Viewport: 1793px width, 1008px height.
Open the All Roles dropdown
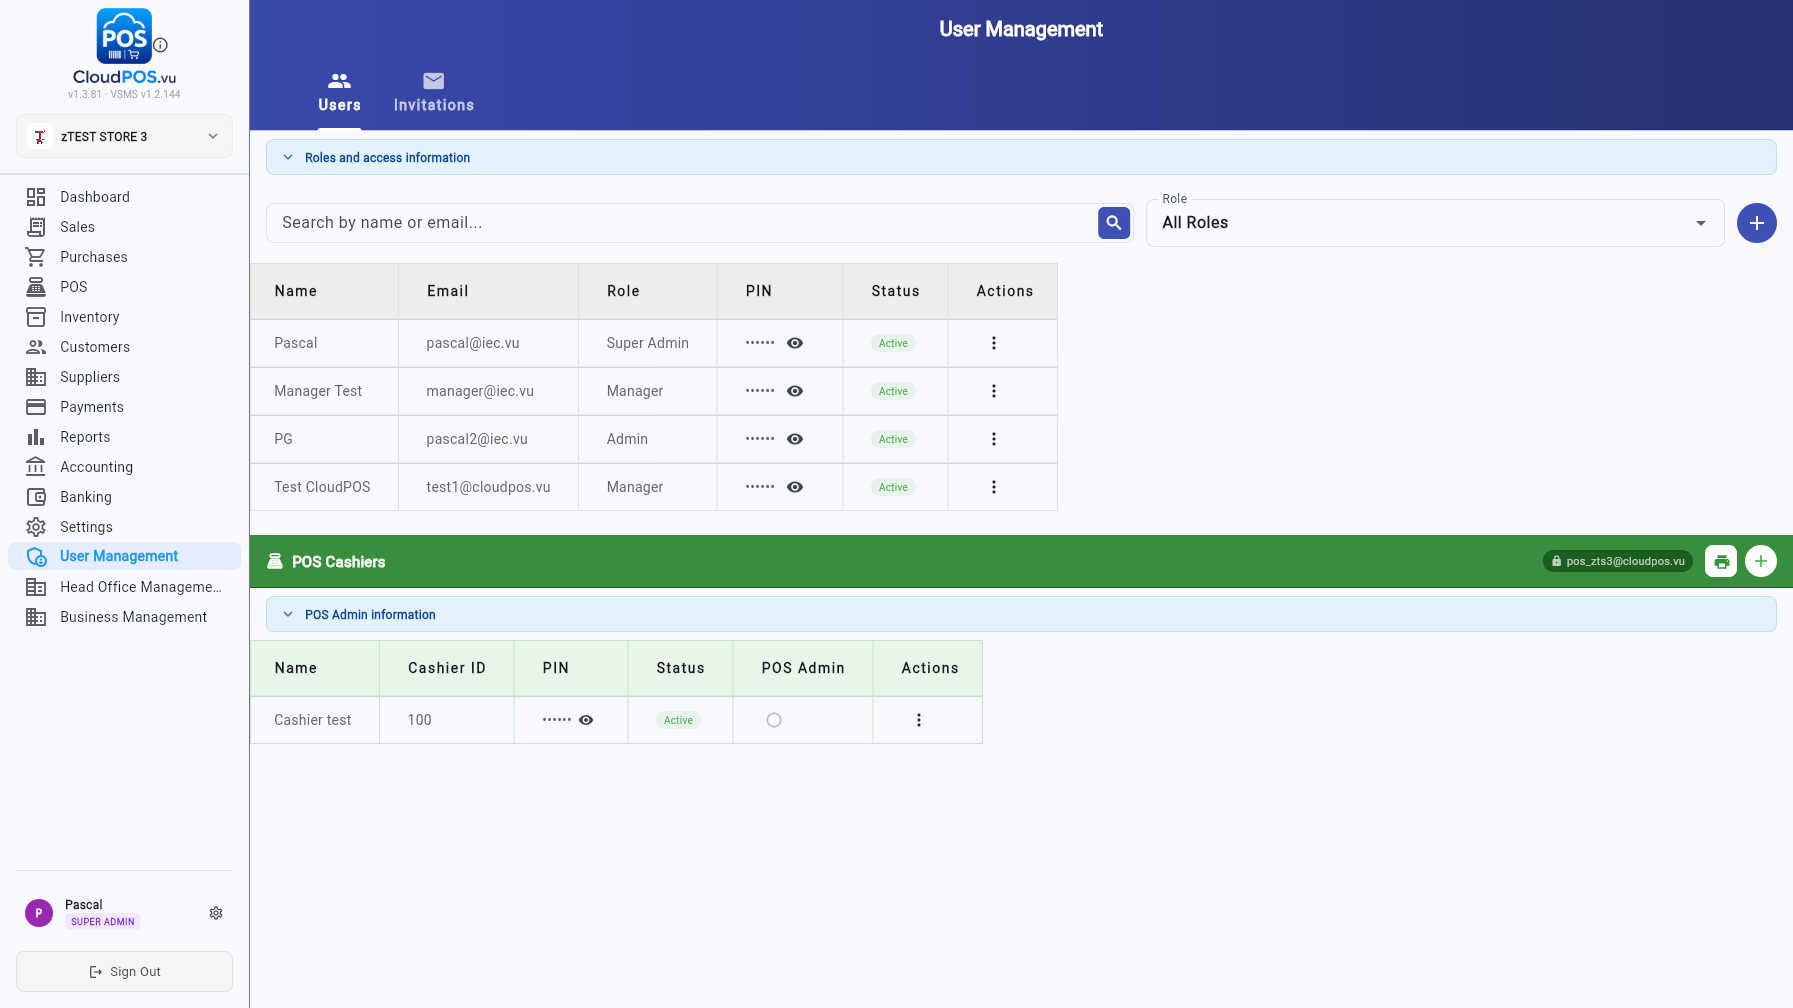1435,223
